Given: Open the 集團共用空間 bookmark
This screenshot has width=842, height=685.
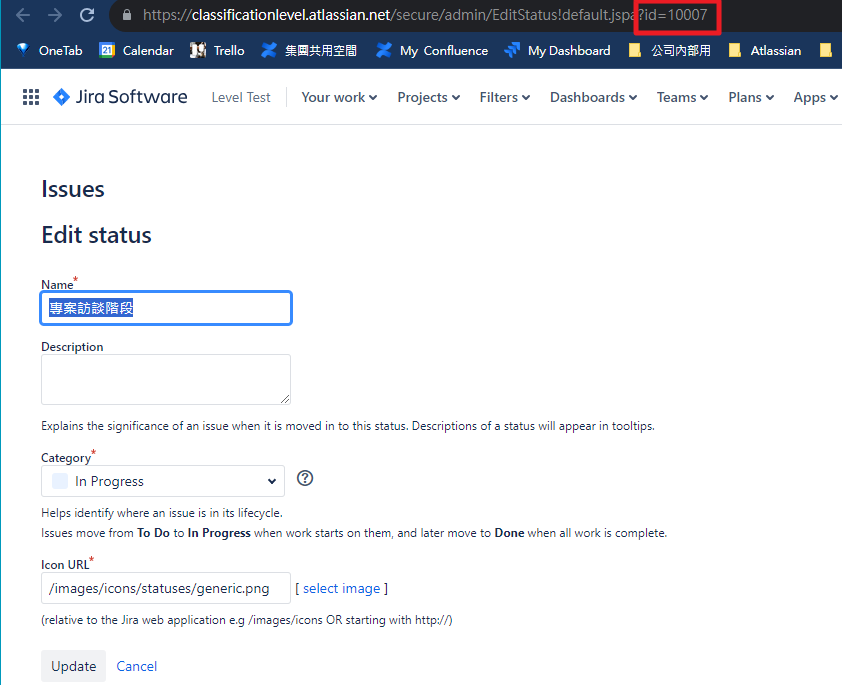Looking at the screenshot, I should coord(309,50).
